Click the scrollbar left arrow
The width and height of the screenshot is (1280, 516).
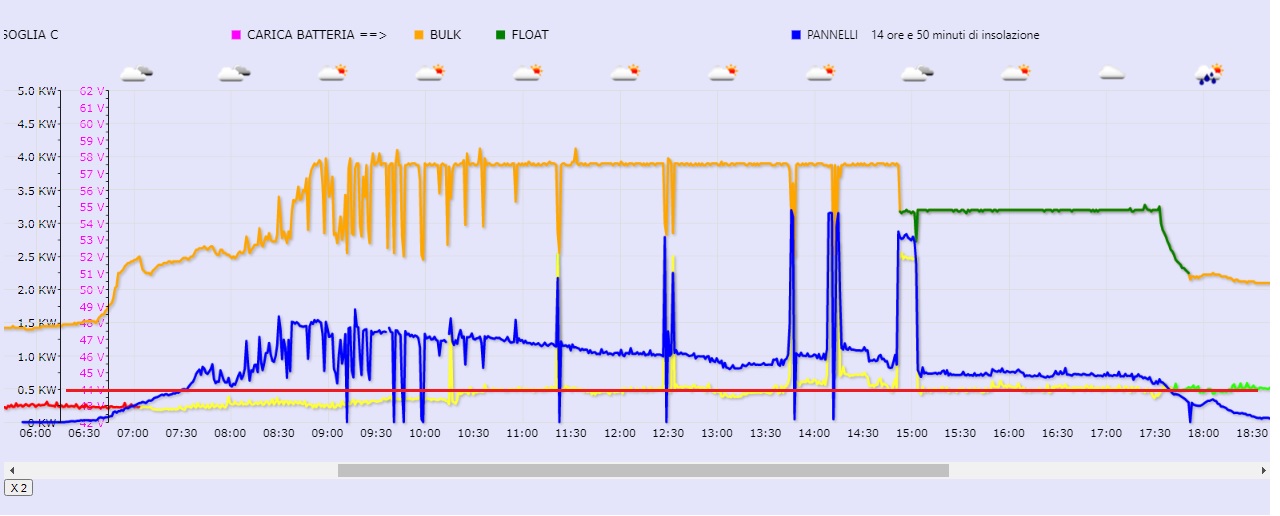pyautogui.click(x=9, y=470)
